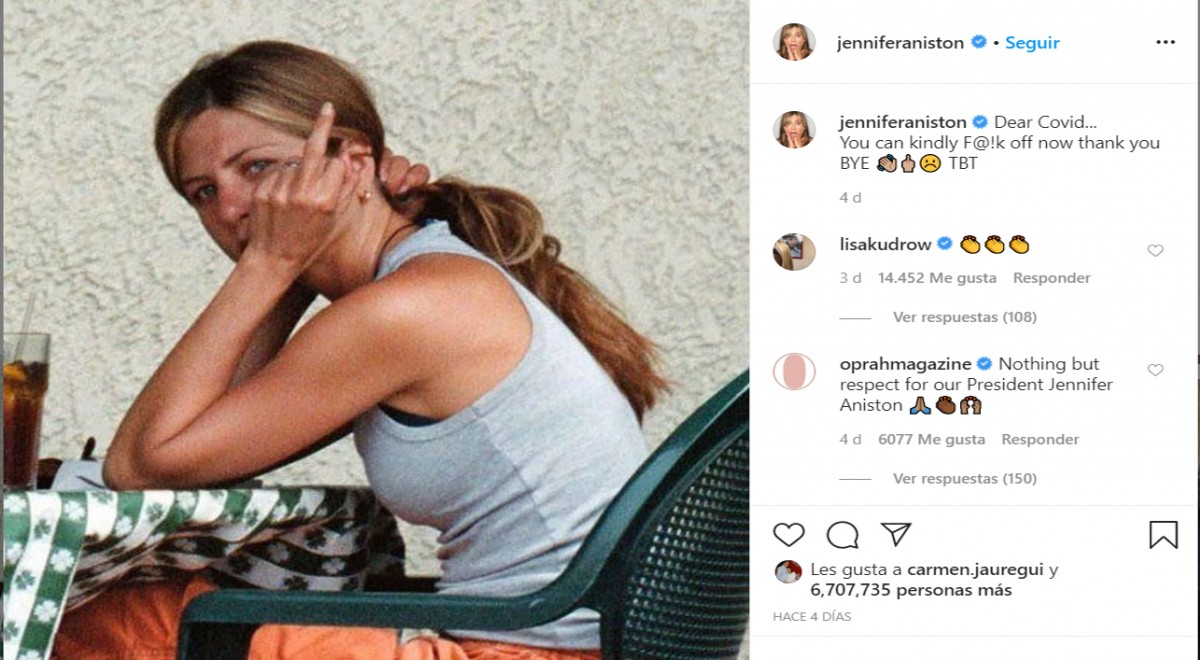This screenshot has width=1200, height=660.
Task: Like lisakudrow's comment with the heart
Action: 1155,251
